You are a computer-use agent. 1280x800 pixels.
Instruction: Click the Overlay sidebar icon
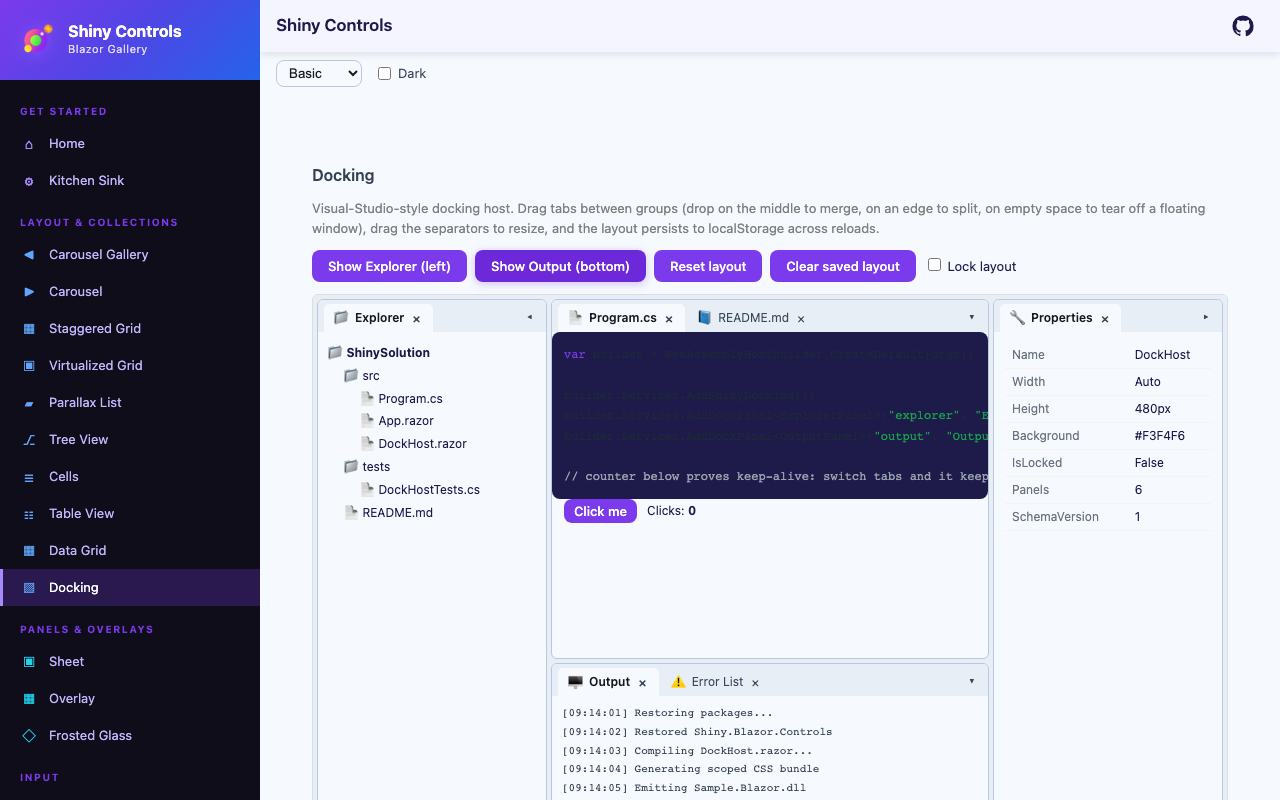tap(29, 699)
